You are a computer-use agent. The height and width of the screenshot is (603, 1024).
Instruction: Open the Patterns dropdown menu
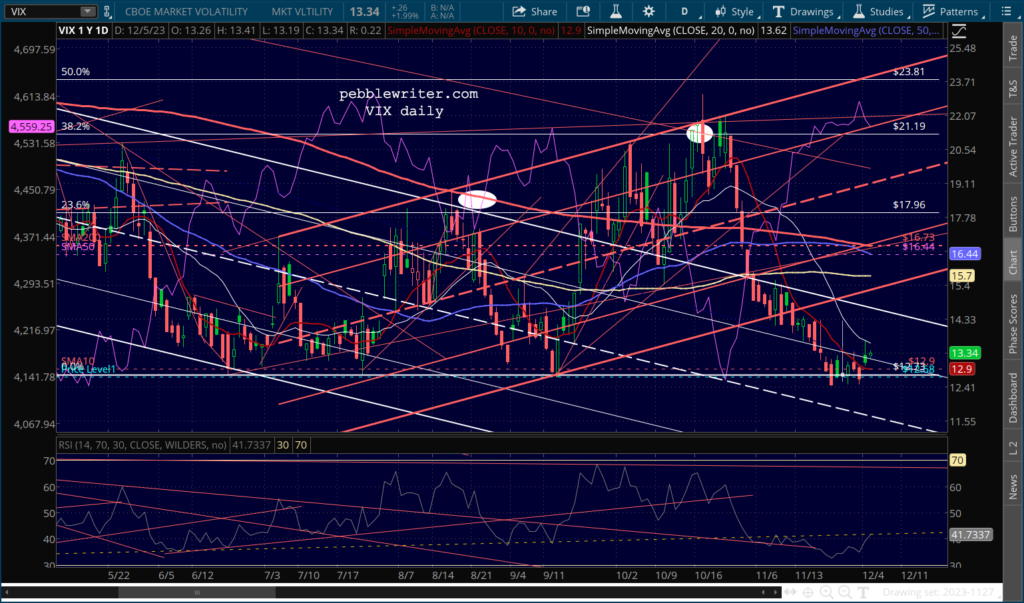pos(953,12)
